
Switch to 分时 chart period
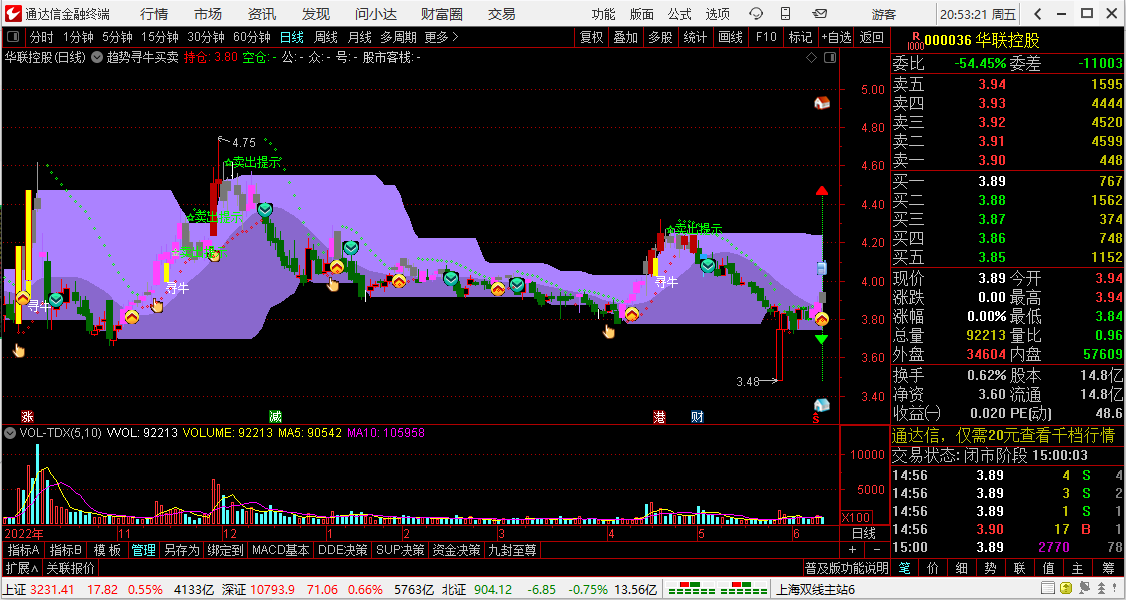click(x=41, y=37)
